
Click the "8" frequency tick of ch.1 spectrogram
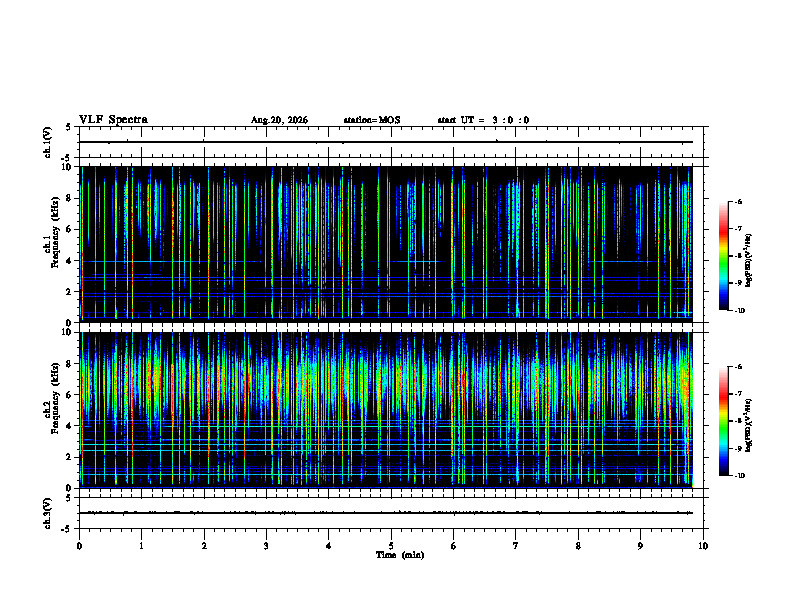click(70, 198)
